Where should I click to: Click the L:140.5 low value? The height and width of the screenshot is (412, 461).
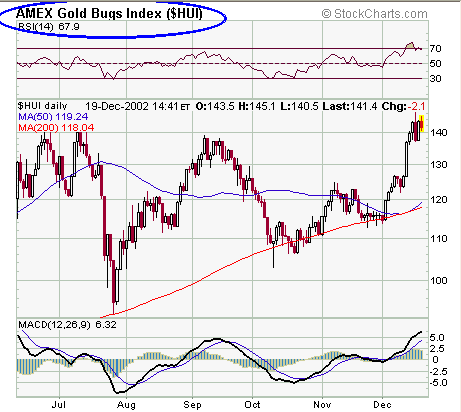[299, 106]
